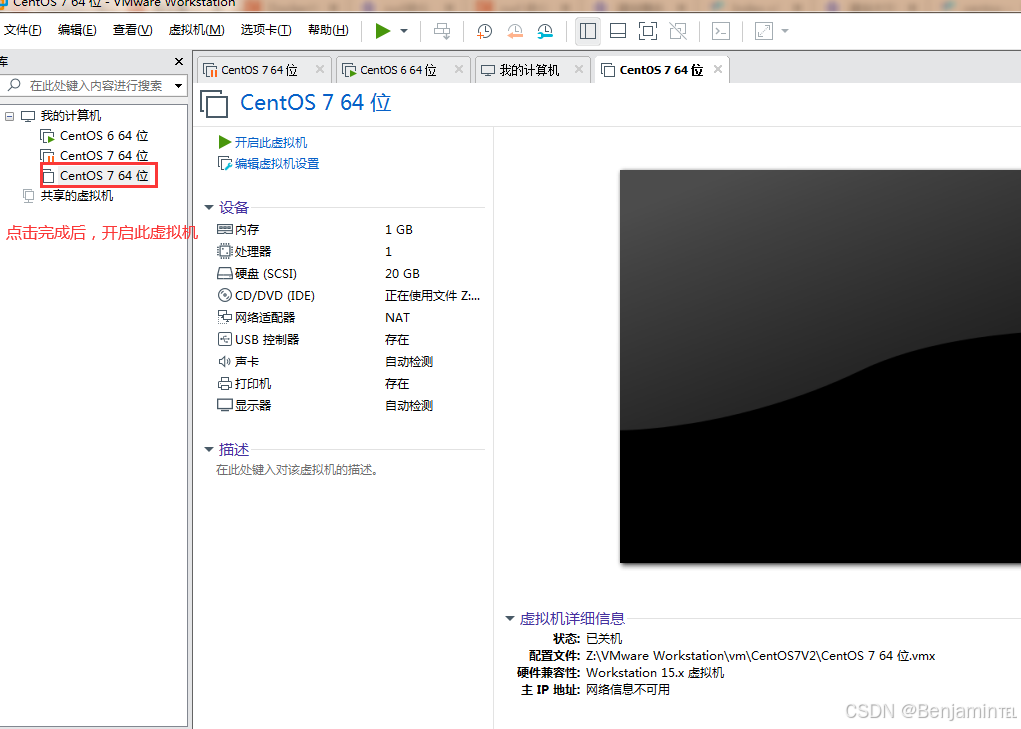Open the 文件(F) menu
Image resolution: width=1021 pixels, height=729 pixels.
tap(23, 30)
